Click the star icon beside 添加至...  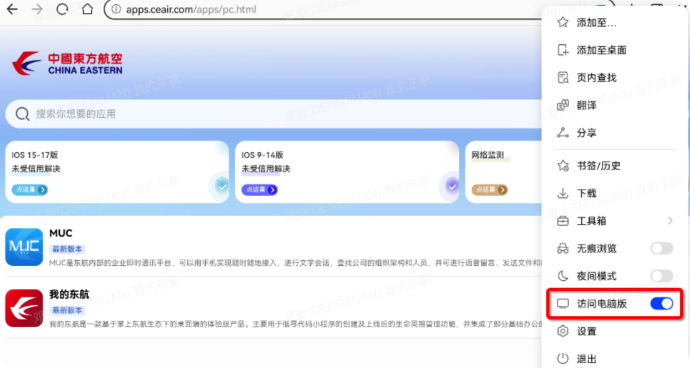click(x=563, y=22)
